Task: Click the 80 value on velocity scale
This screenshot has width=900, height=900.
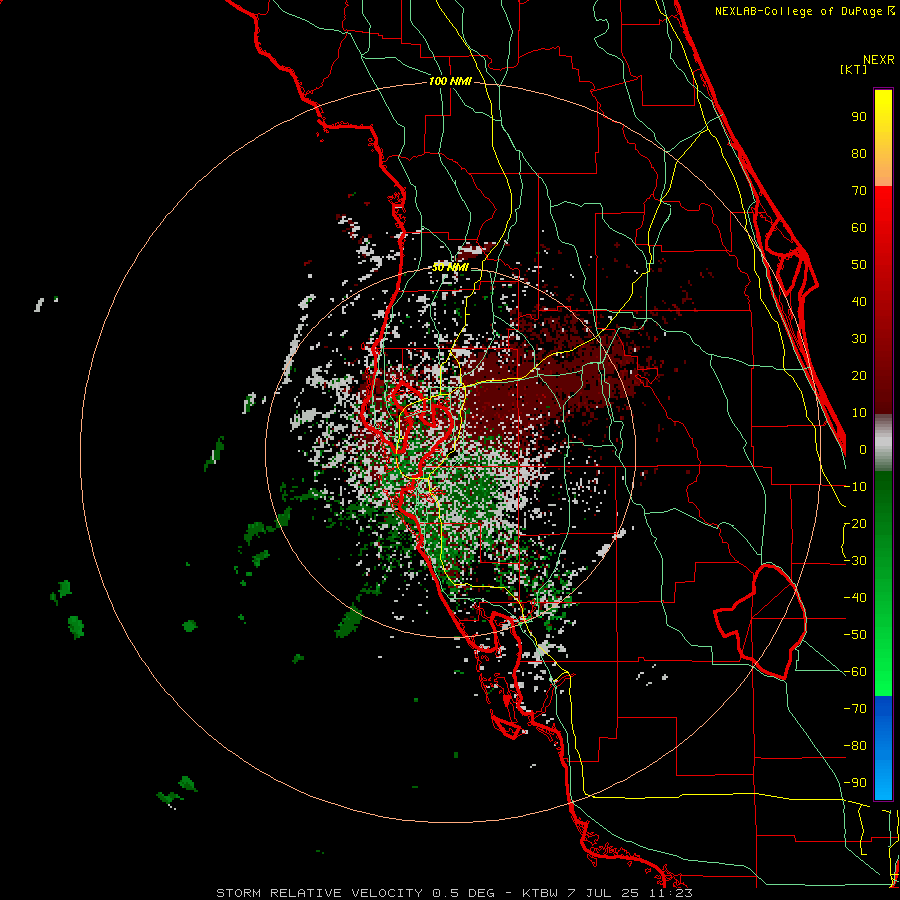Action: point(859,153)
